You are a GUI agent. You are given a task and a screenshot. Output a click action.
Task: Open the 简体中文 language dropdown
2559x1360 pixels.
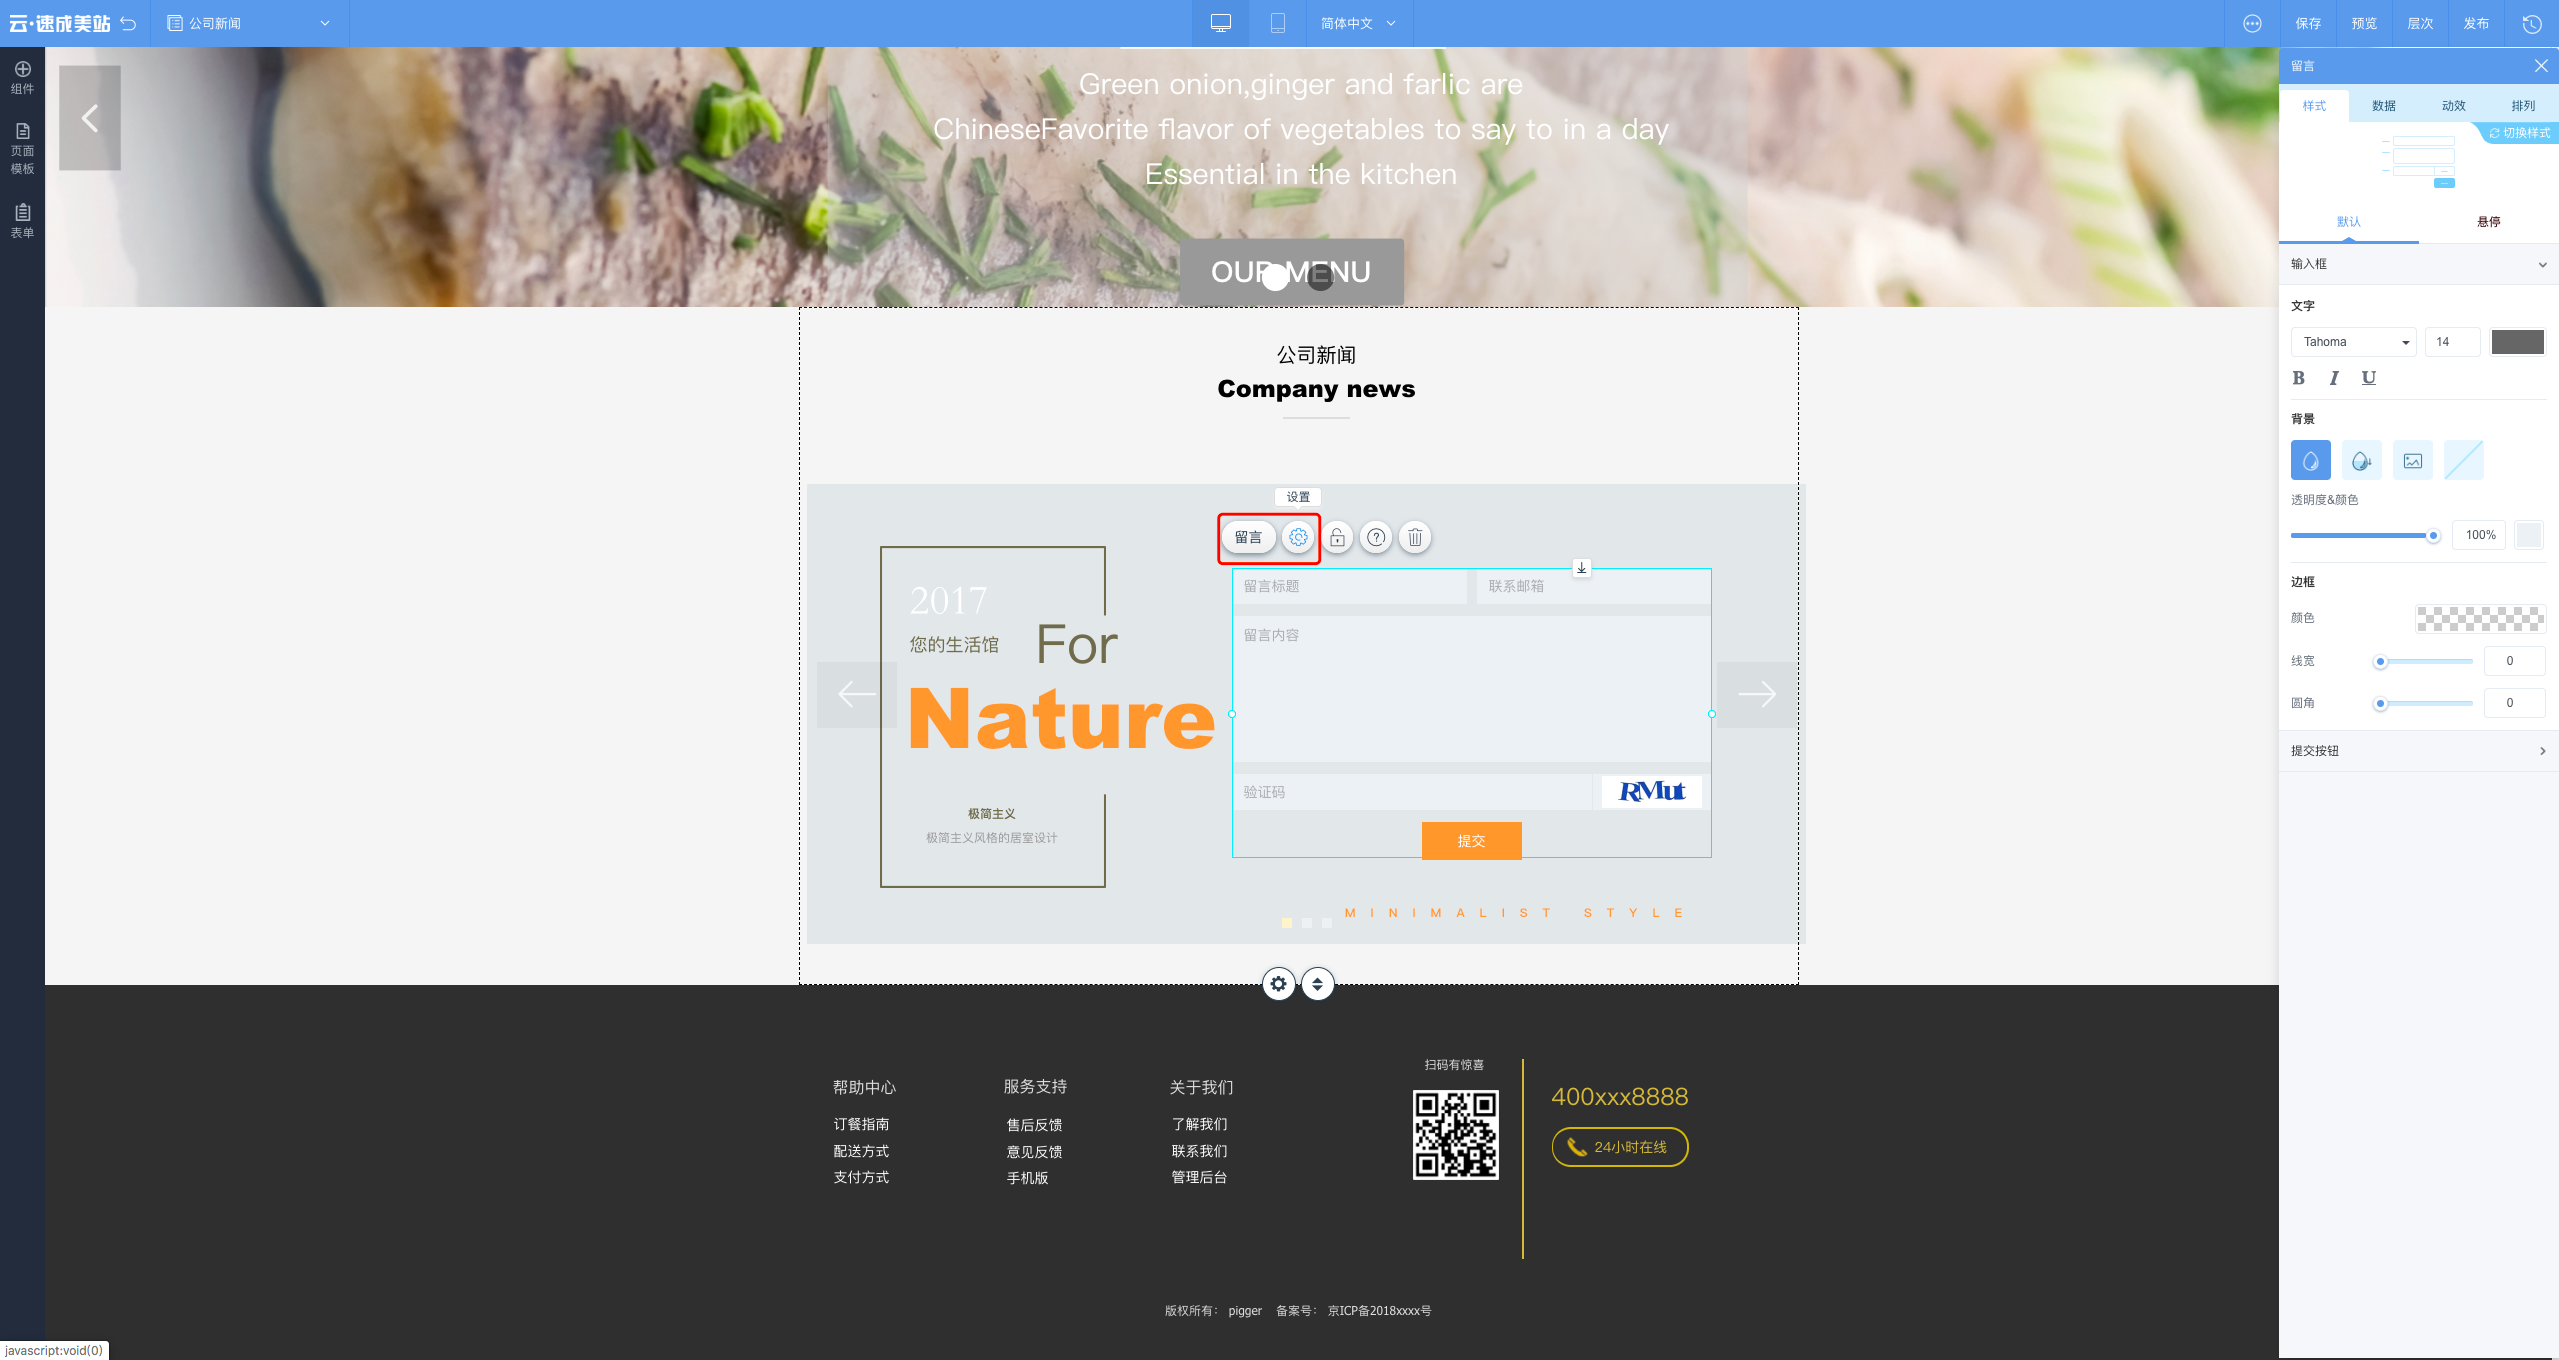coord(1358,23)
